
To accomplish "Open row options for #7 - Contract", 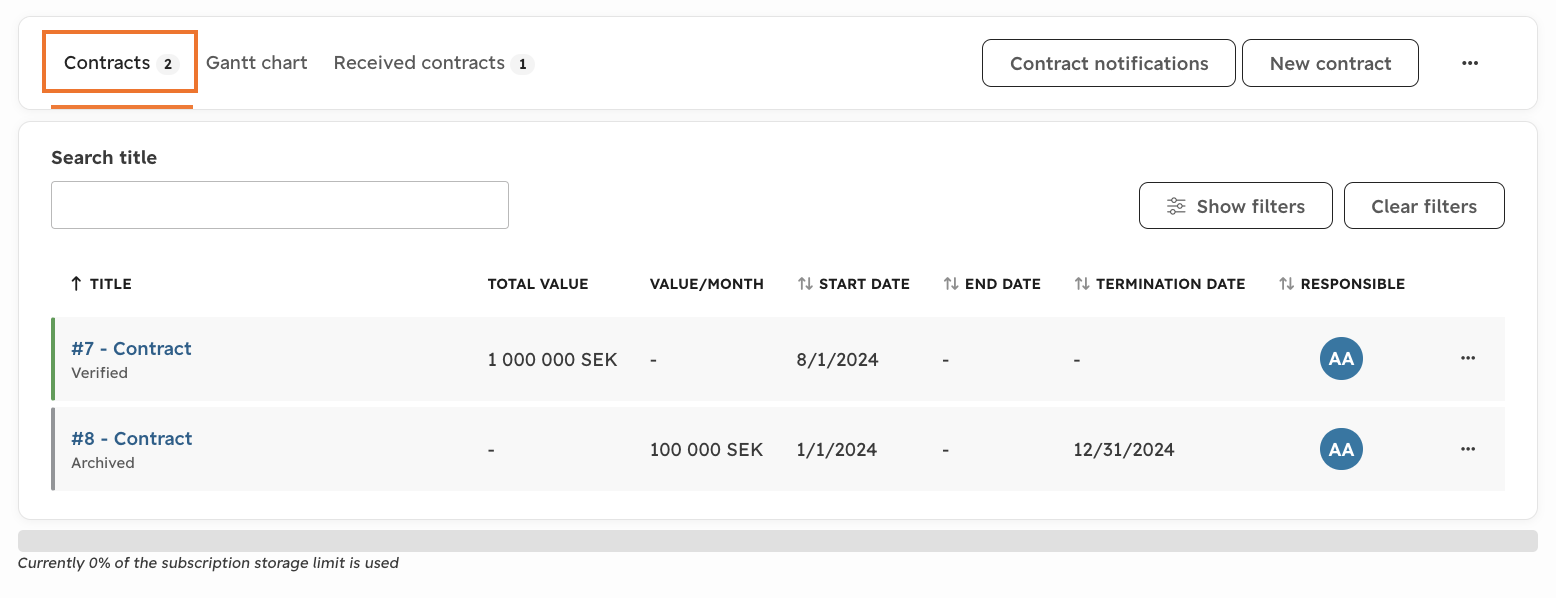I will pyautogui.click(x=1468, y=358).
